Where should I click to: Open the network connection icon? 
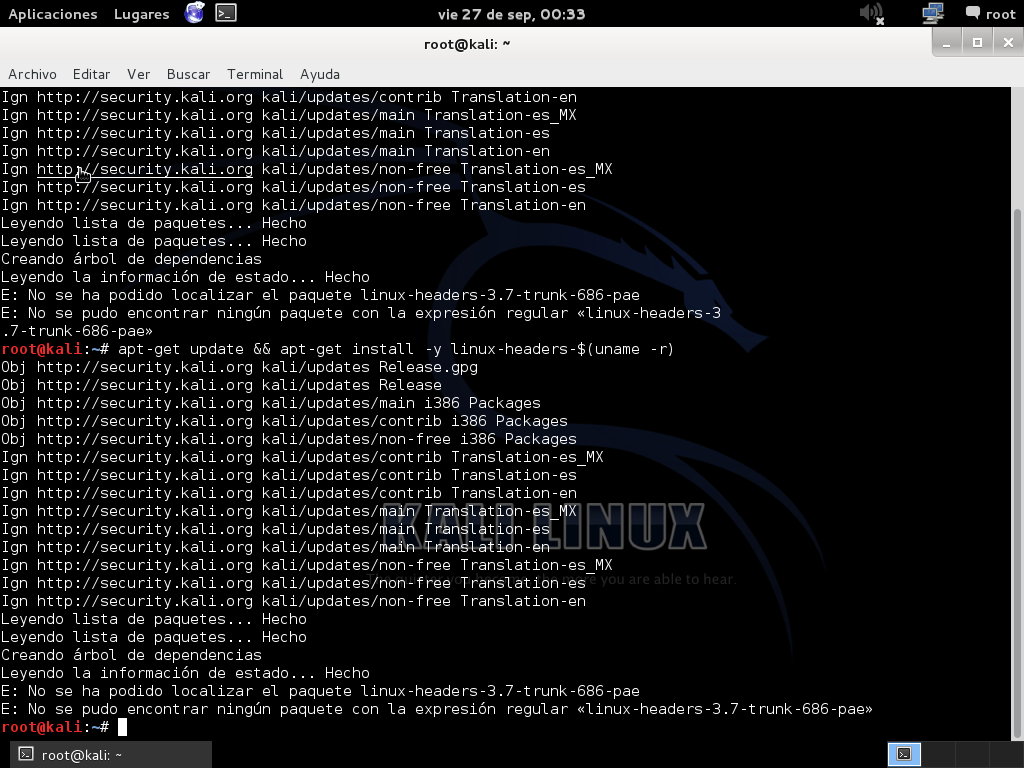click(x=933, y=14)
